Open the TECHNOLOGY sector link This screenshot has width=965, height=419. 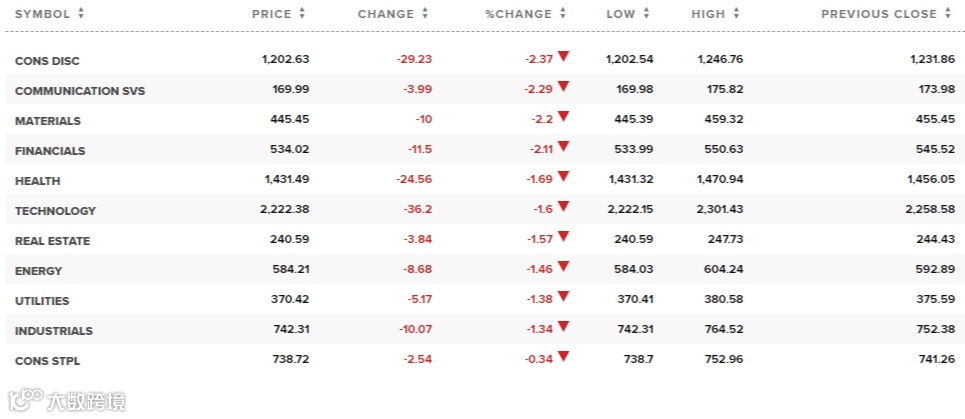[56, 211]
